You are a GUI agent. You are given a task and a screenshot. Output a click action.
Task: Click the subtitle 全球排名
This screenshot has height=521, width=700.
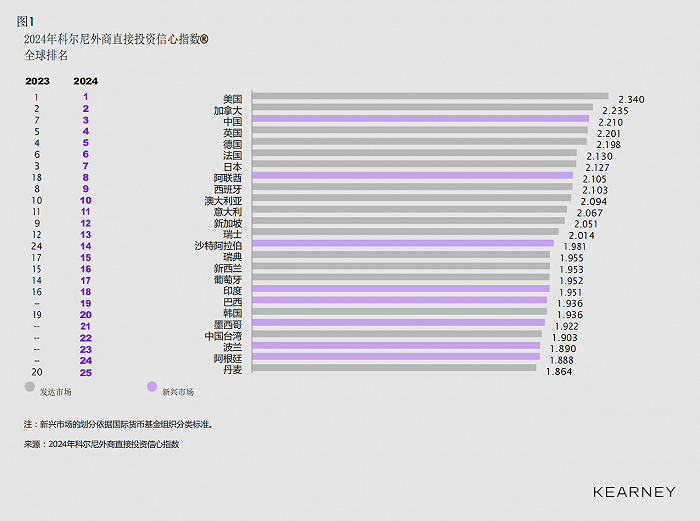[x=46, y=55]
